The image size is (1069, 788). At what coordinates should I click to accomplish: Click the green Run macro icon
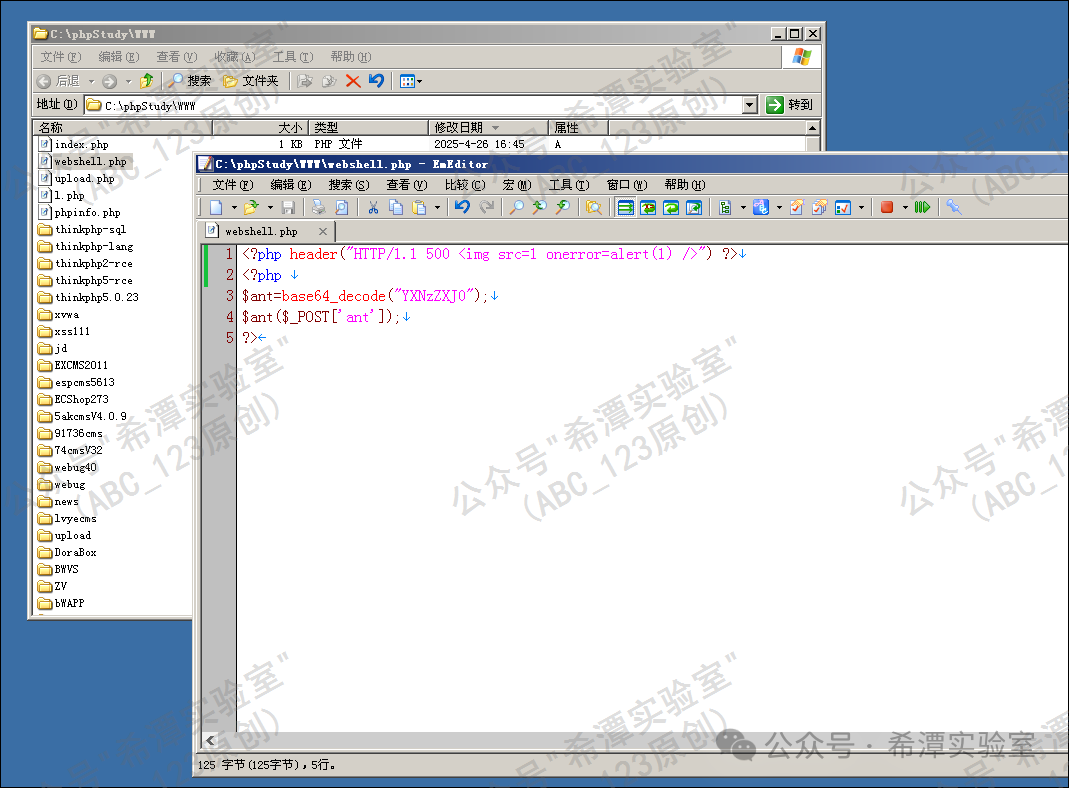[922, 207]
